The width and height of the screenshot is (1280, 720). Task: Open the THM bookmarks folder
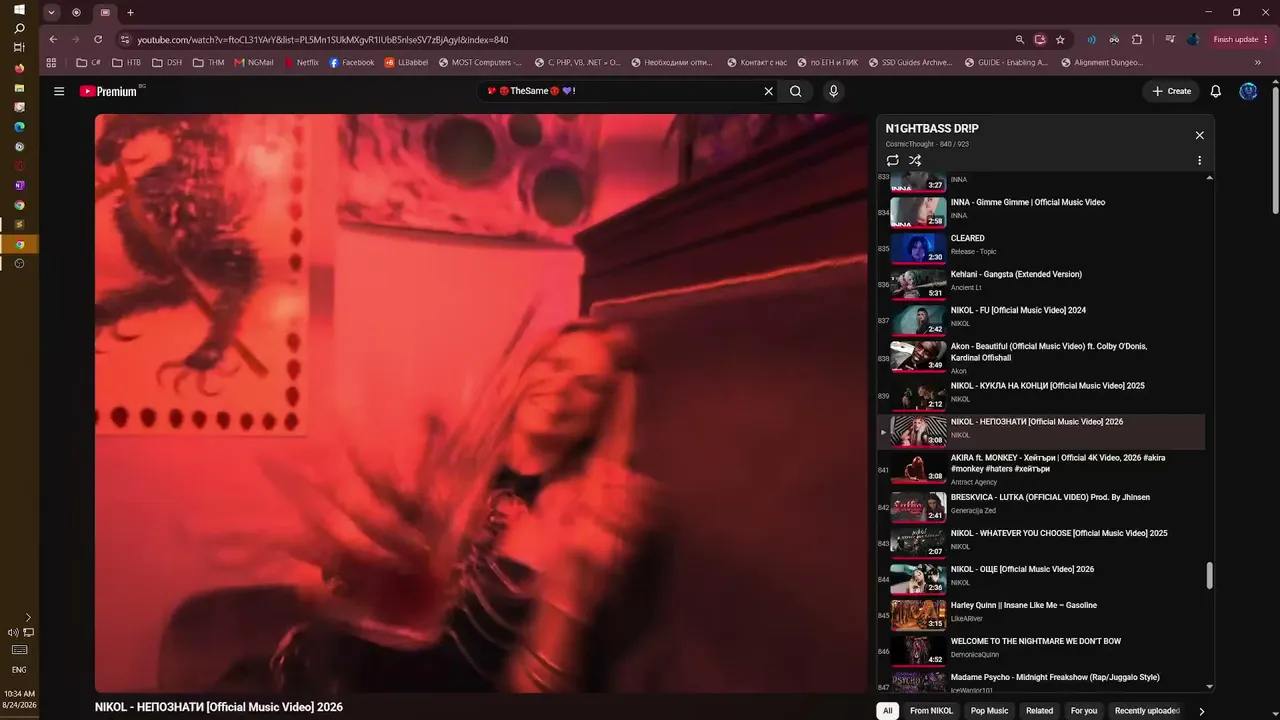pyautogui.click(x=208, y=62)
